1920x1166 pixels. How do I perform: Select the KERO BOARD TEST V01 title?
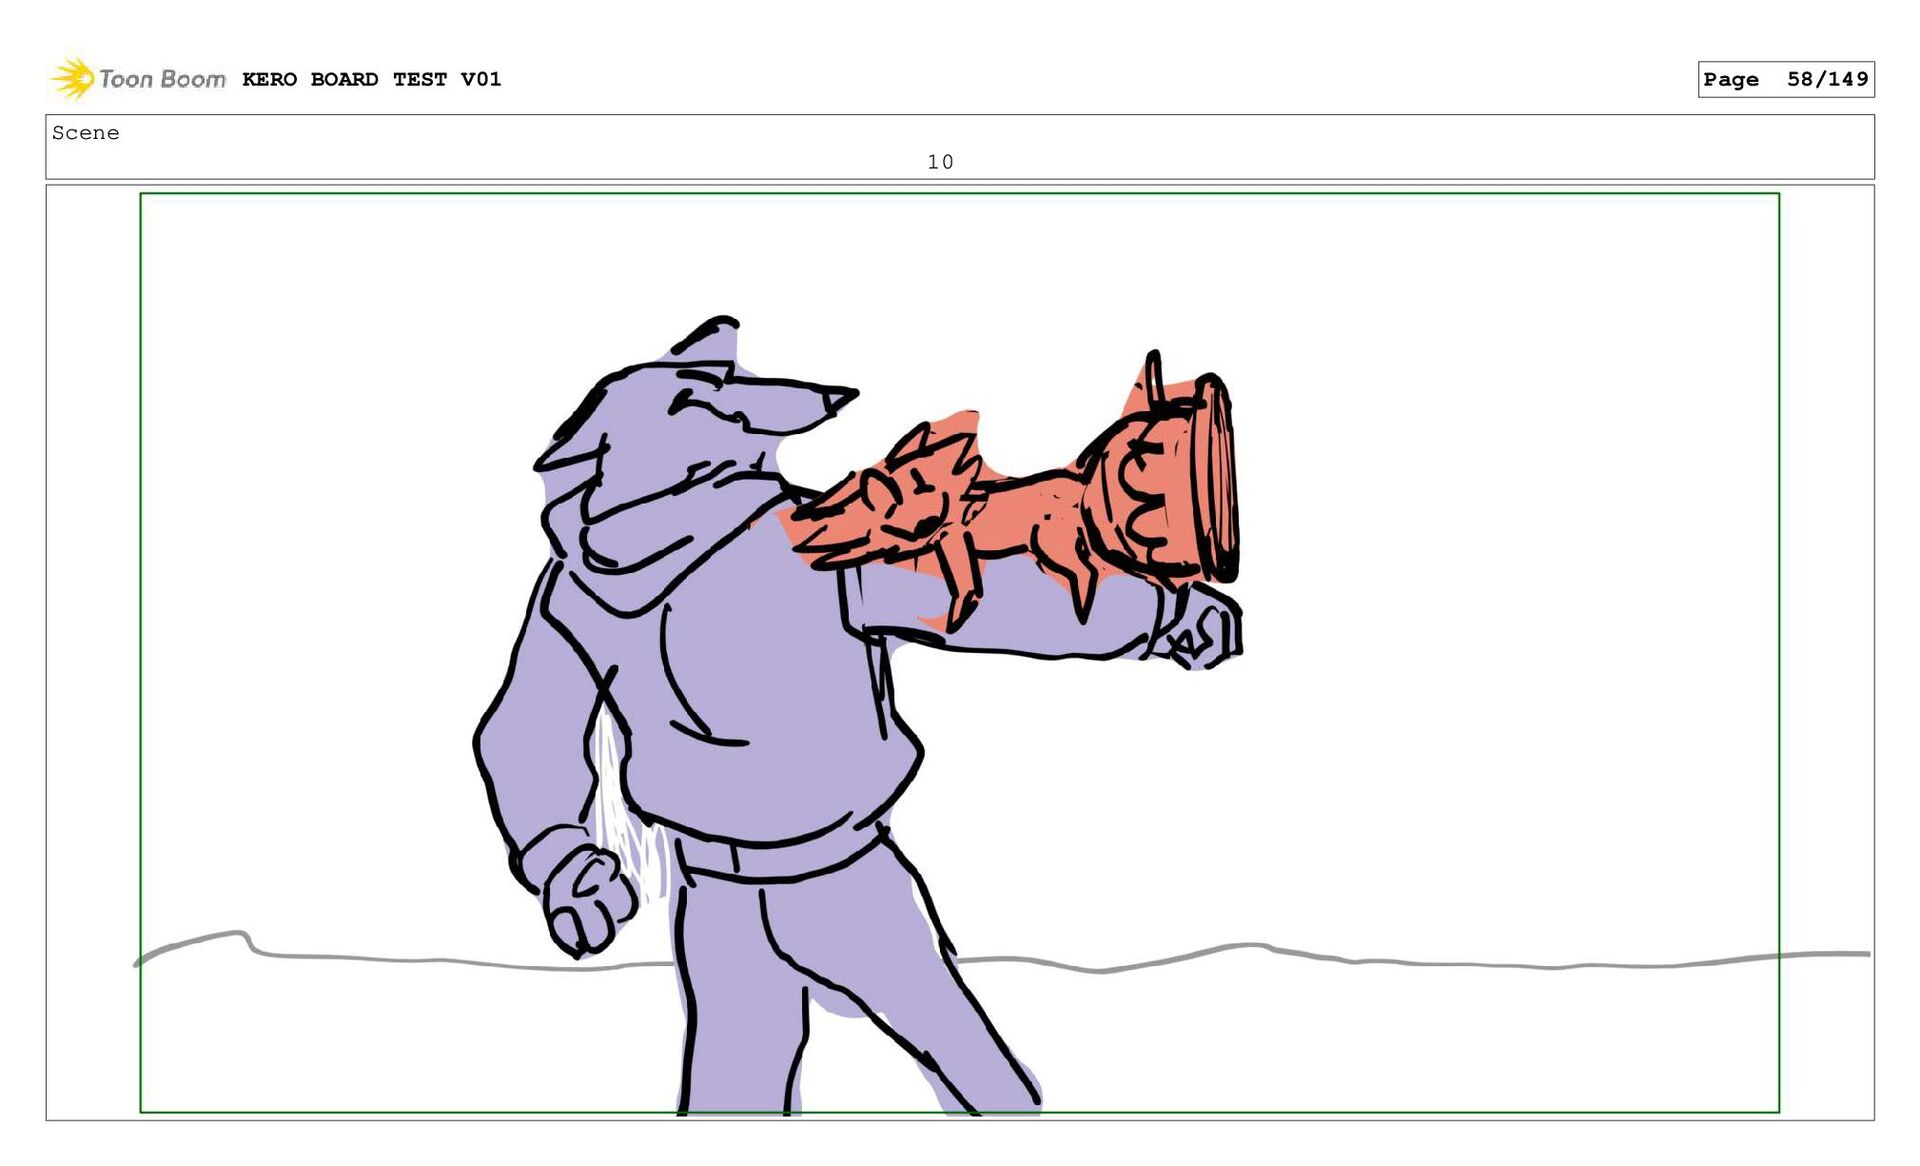coord(371,79)
